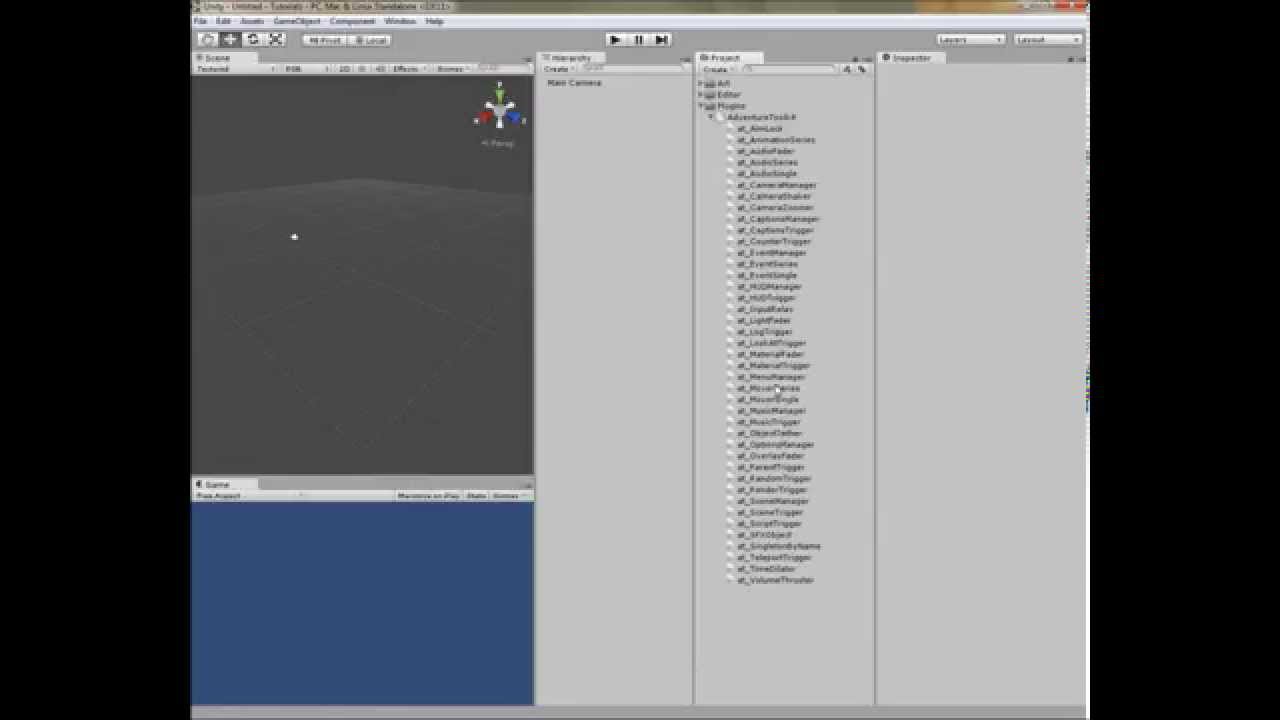
Task: Select the at_CameraShaker script
Action: [775, 196]
